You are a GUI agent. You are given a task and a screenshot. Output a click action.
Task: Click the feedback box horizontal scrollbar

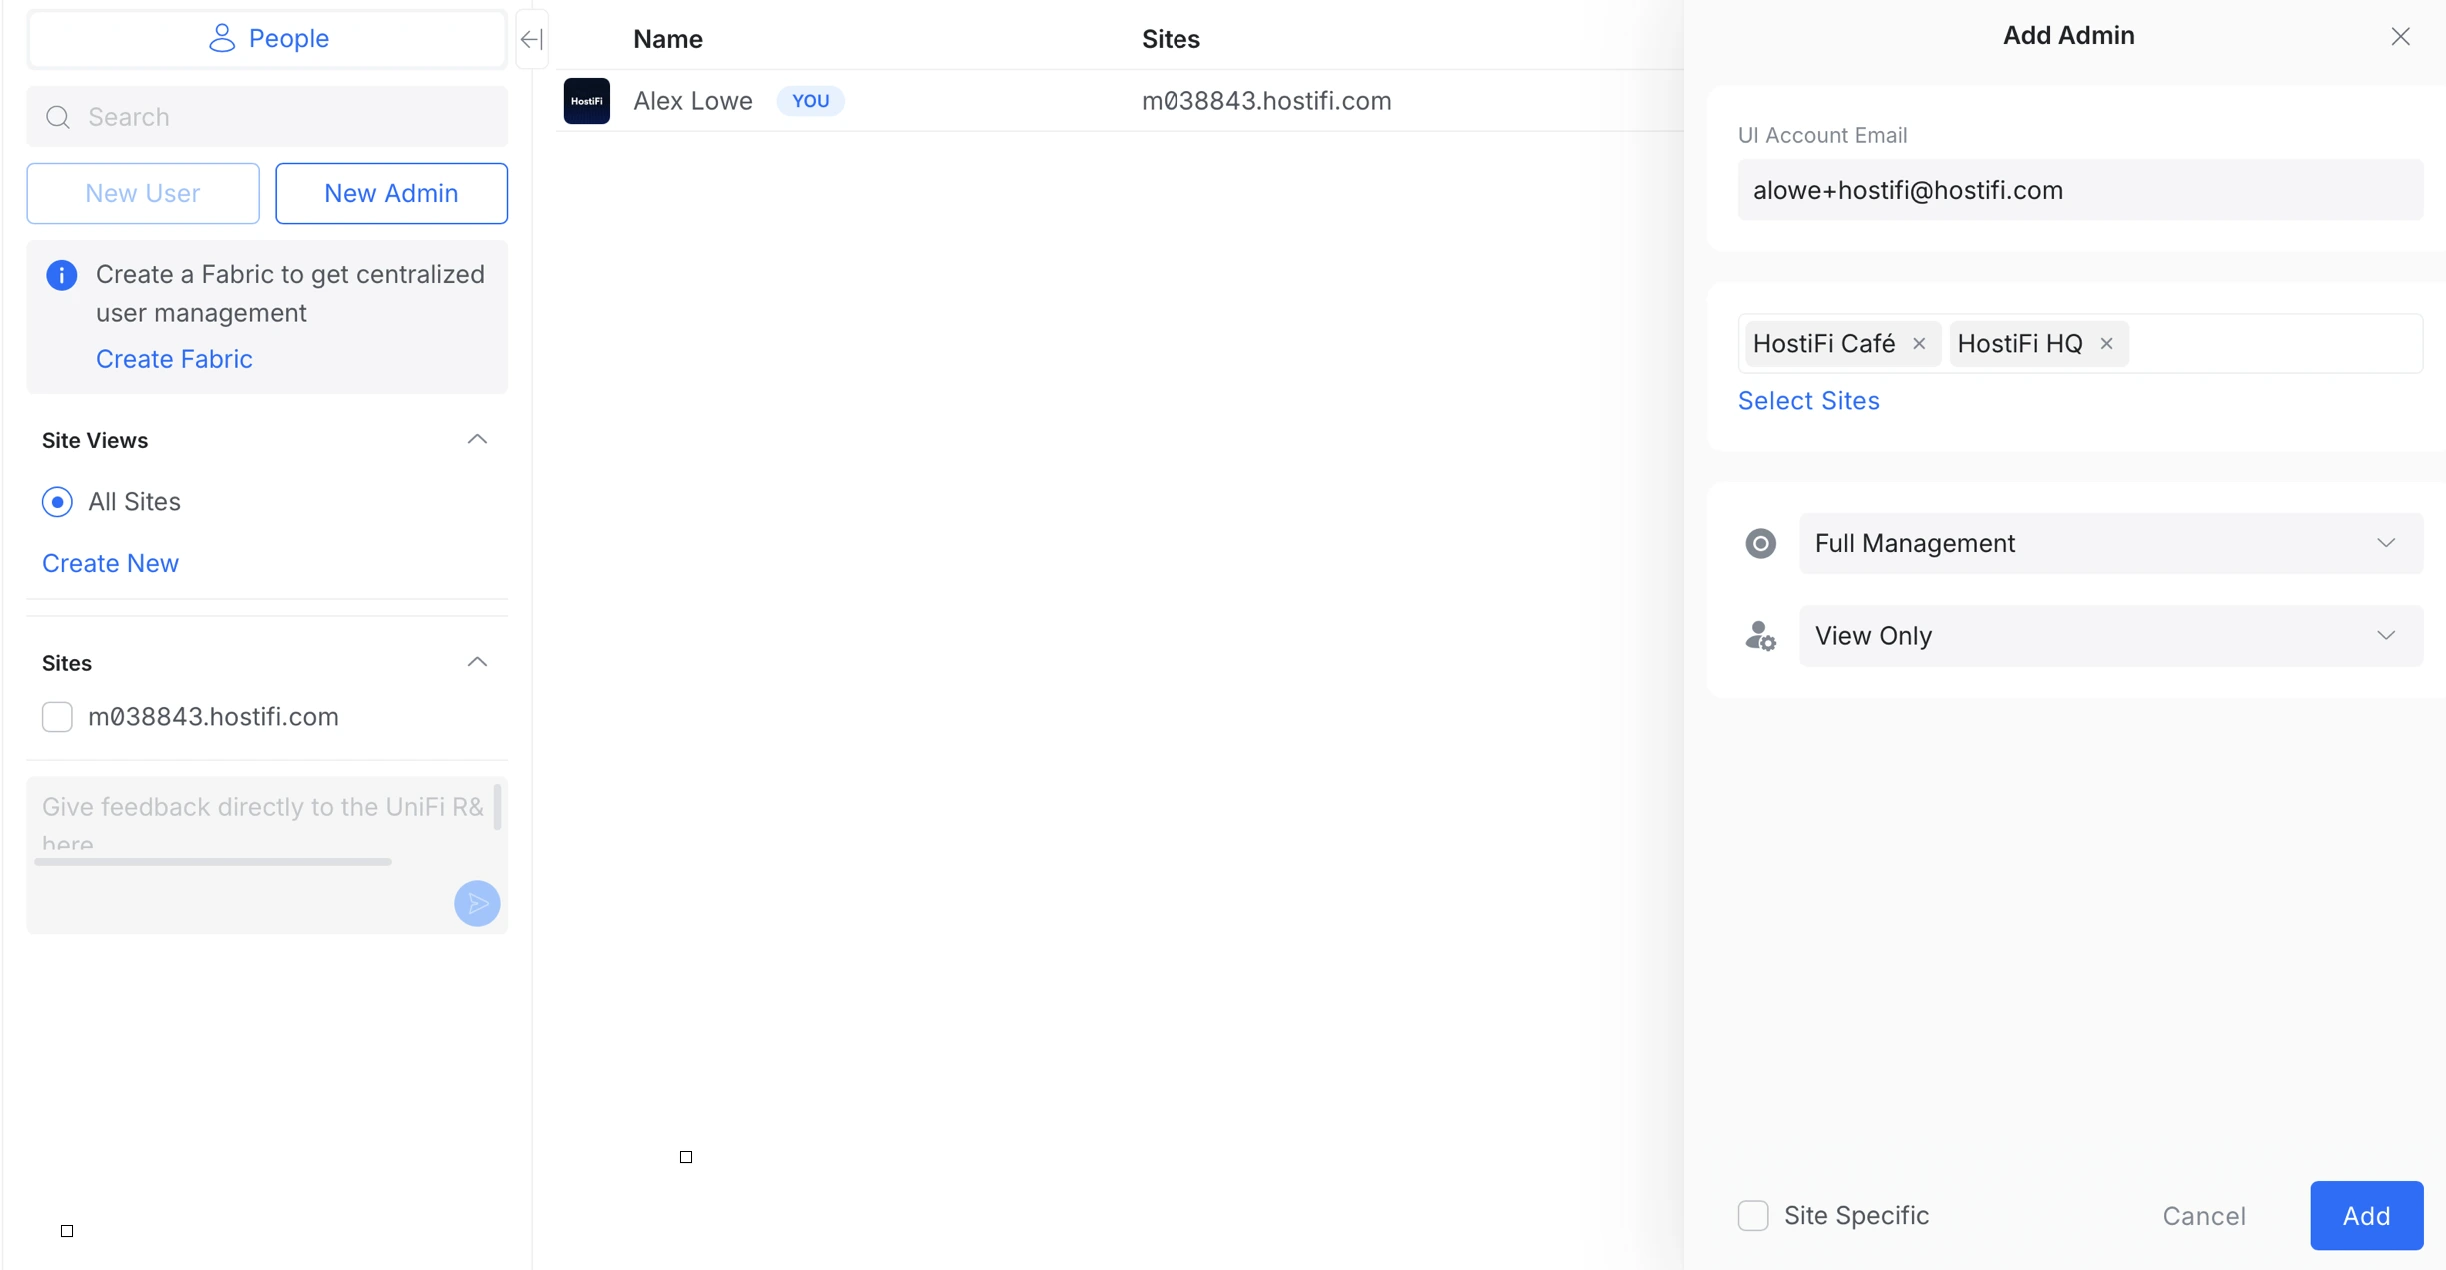coord(213,861)
